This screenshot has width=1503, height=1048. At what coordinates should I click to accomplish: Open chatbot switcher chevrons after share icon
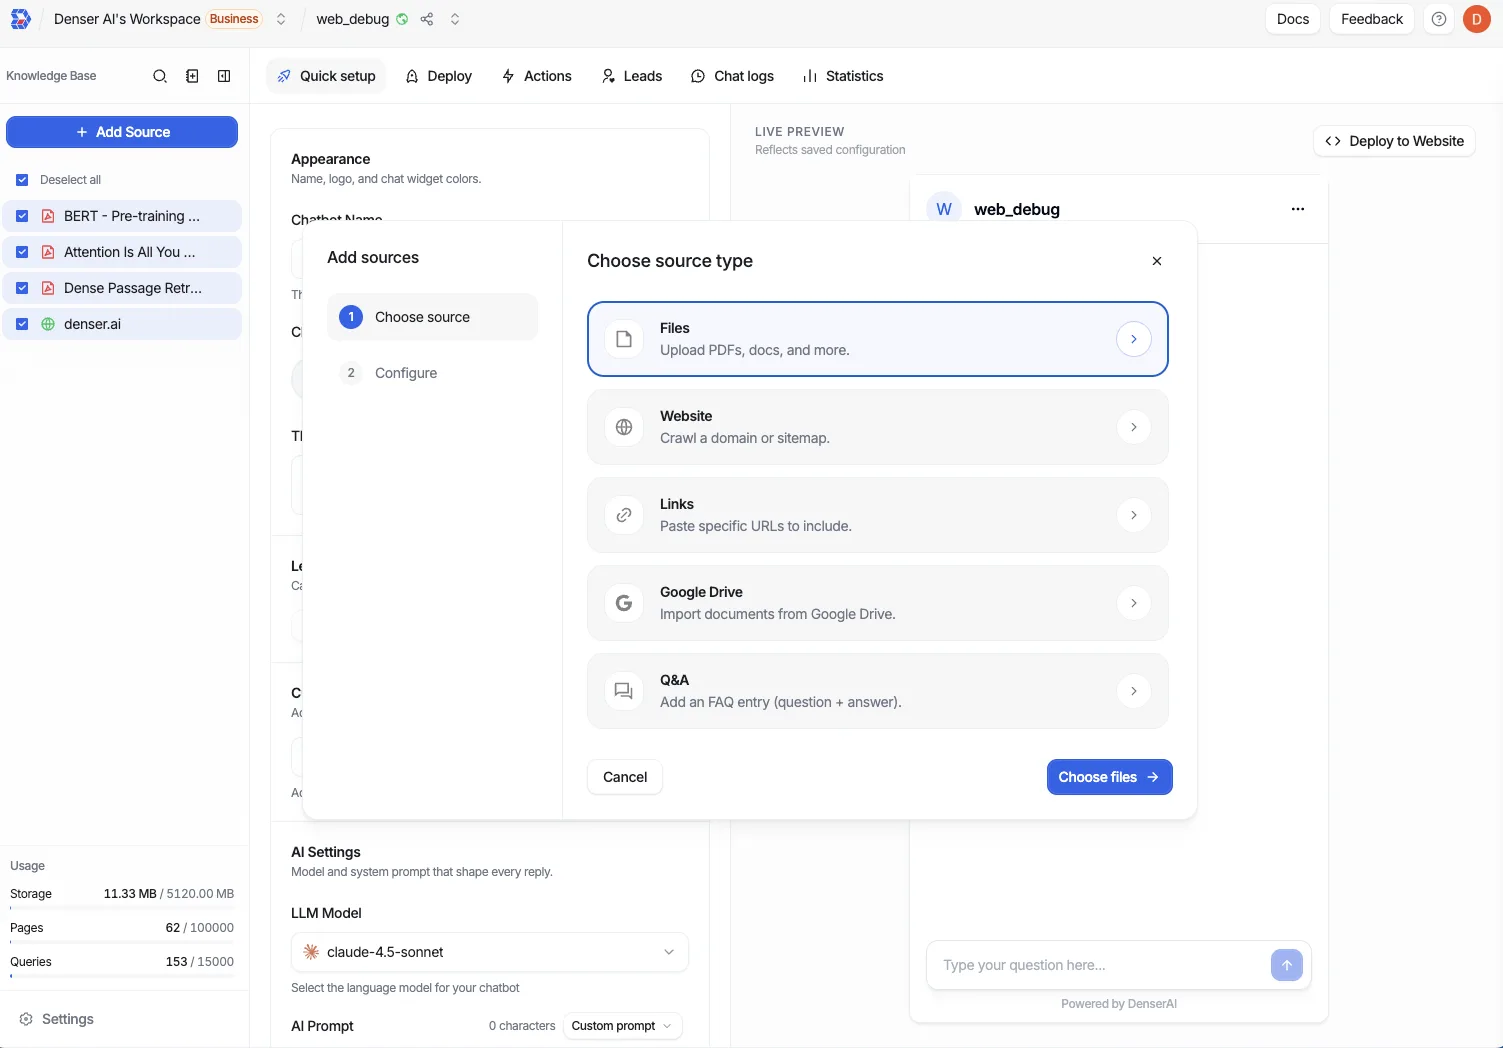tap(455, 19)
